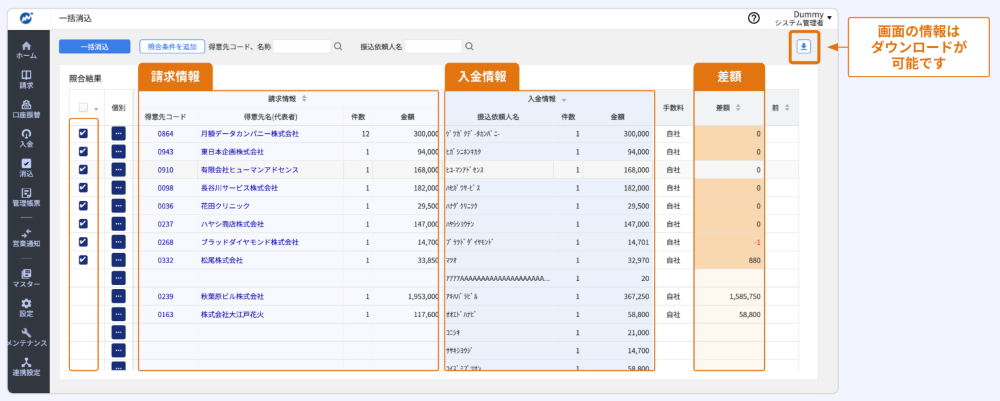Image resolution: width=1000 pixels, height=401 pixels.
Task: Click the search icon beside 振込依頼人名
Action: pyautogui.click(x=469, y=46)
